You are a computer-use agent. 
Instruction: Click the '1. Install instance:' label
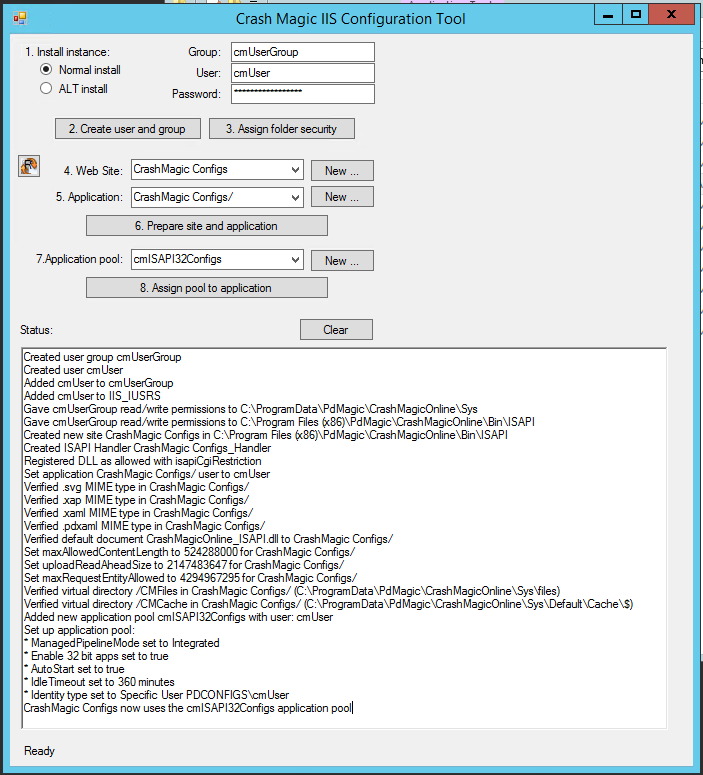67,52
